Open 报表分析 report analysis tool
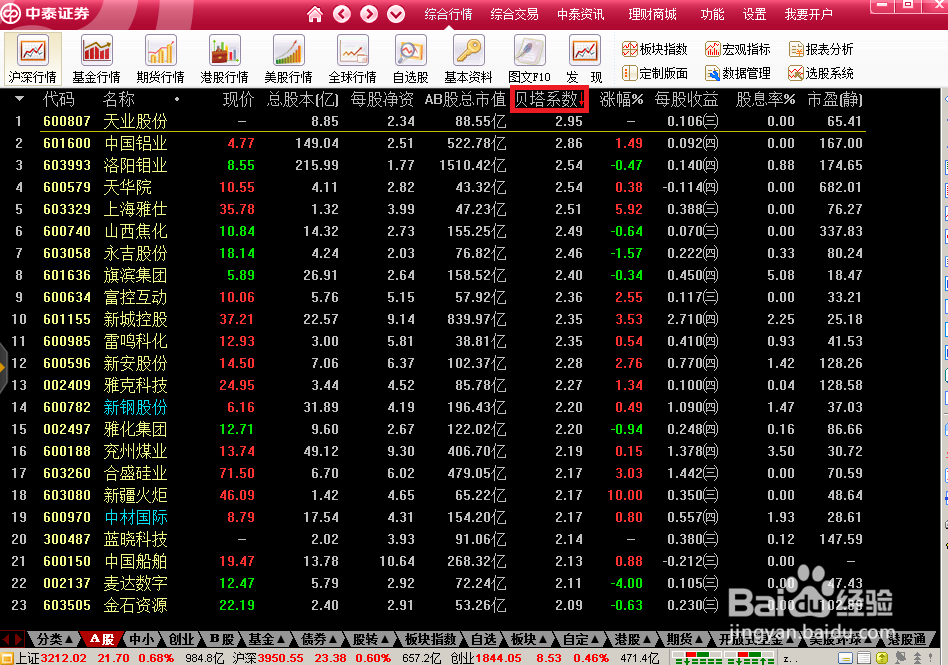 coord(821,49)
